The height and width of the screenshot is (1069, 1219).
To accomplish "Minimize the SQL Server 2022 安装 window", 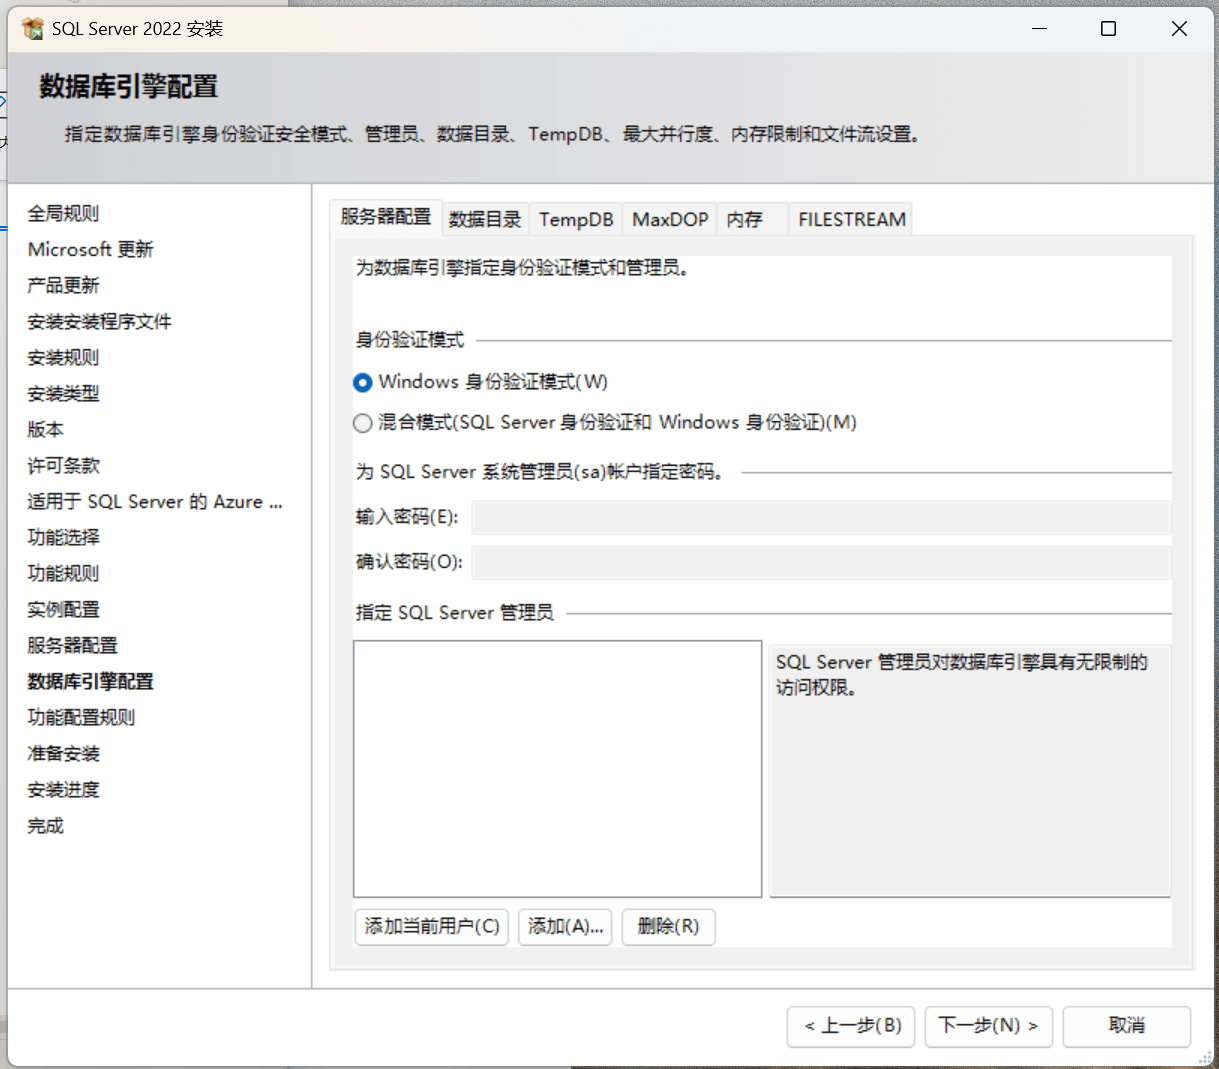I will [1040, 29].
